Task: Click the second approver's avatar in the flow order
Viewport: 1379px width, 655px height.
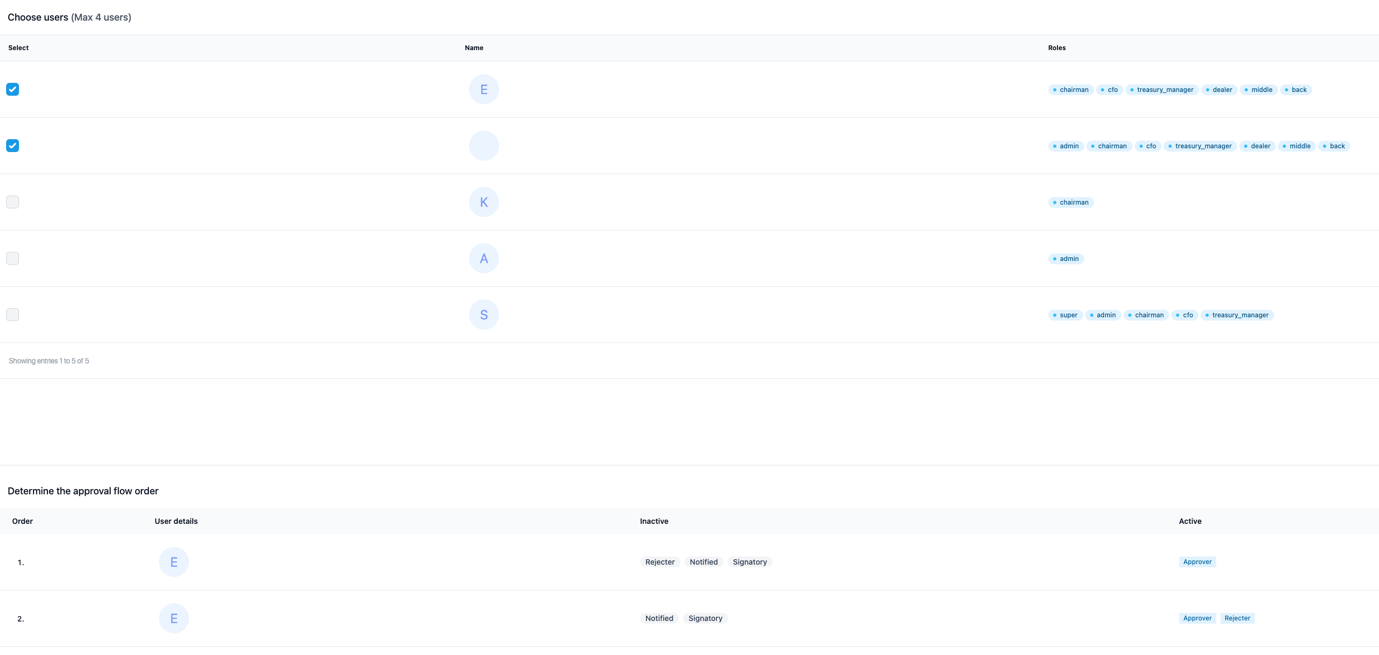Action: click(x=173, y=617)
